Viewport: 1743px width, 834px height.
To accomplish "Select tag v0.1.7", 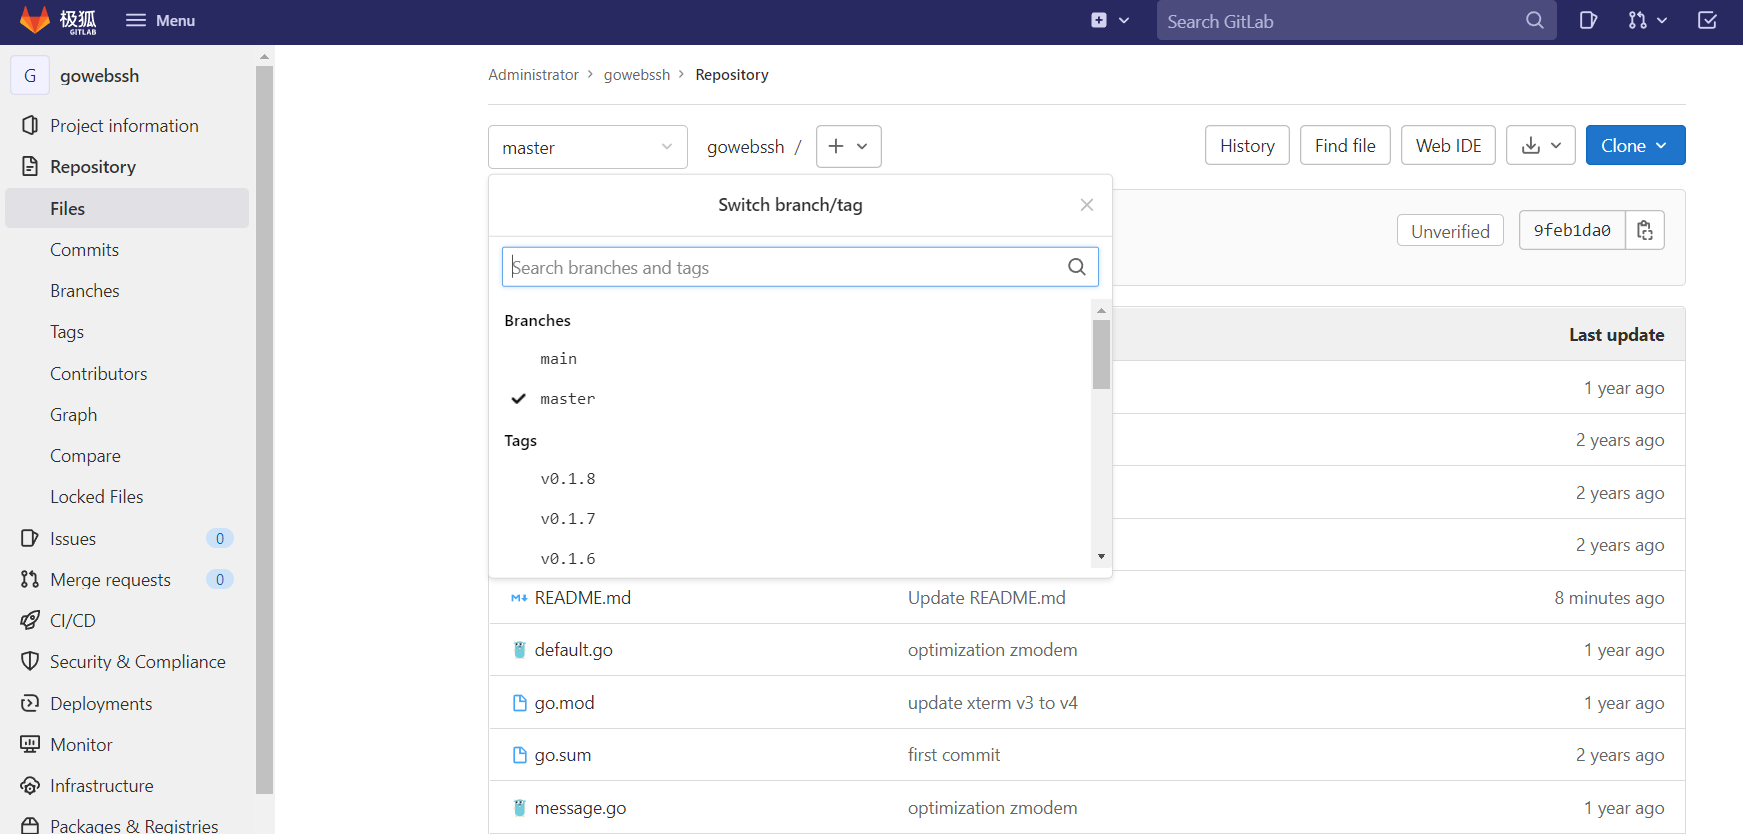I will (x=568, y=518).
